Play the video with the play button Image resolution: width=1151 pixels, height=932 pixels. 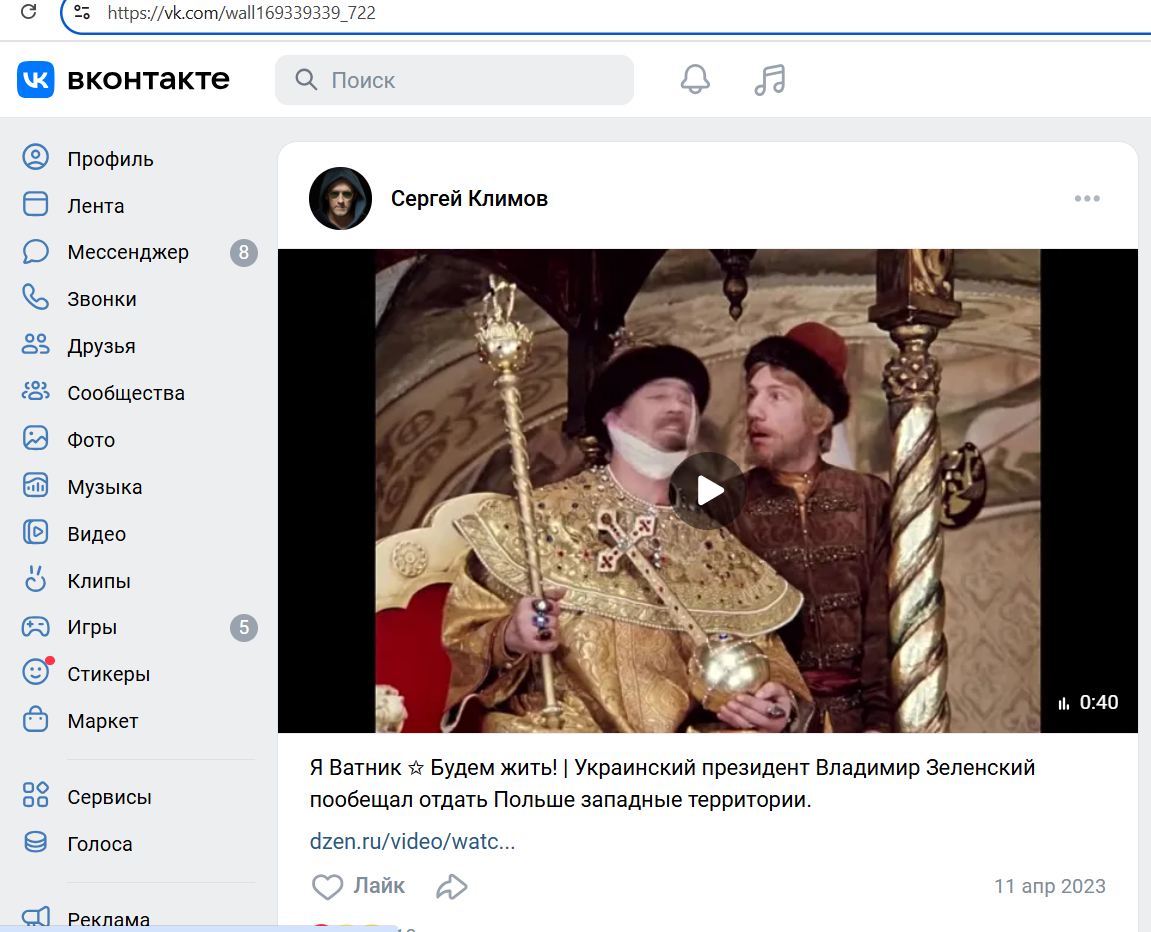710,490
